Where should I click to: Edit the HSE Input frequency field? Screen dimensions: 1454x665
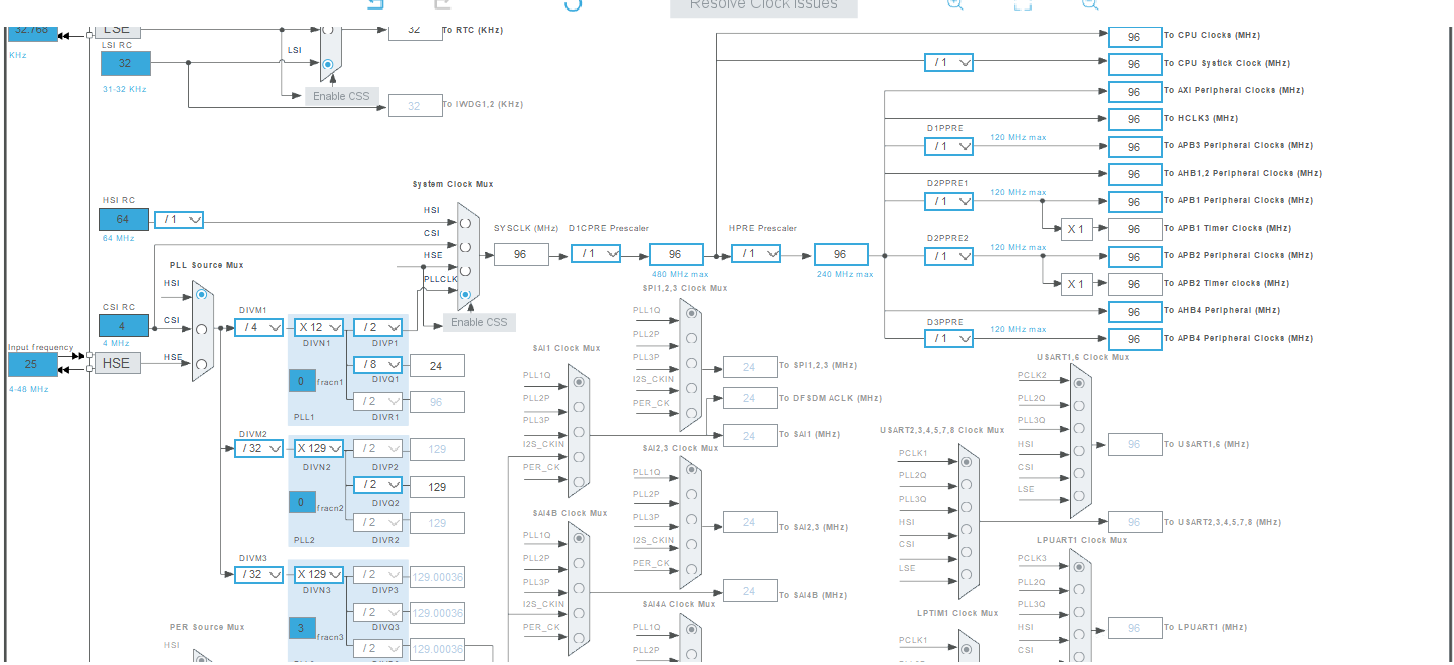coord(31,365)
